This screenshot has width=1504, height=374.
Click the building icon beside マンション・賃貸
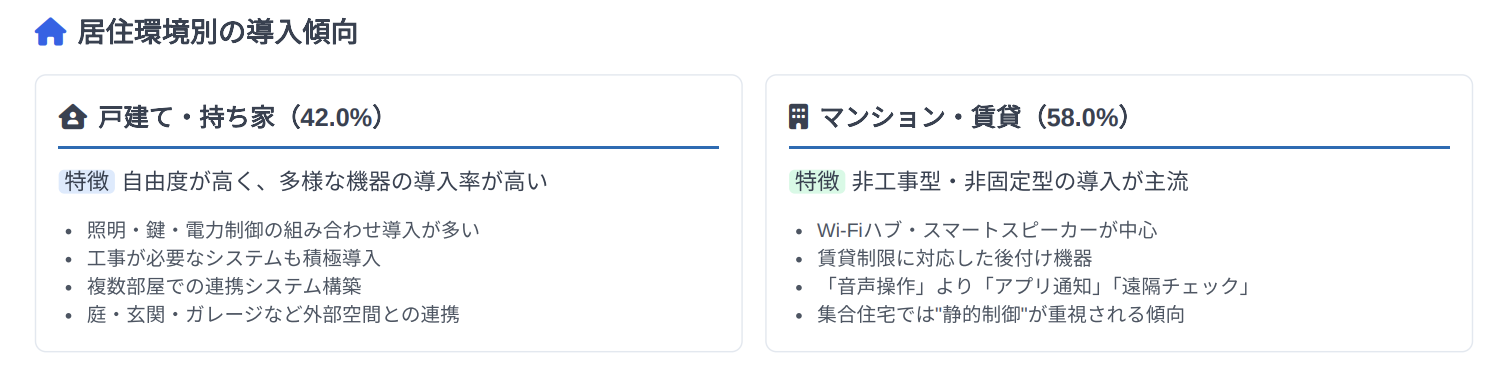[799, 117]
